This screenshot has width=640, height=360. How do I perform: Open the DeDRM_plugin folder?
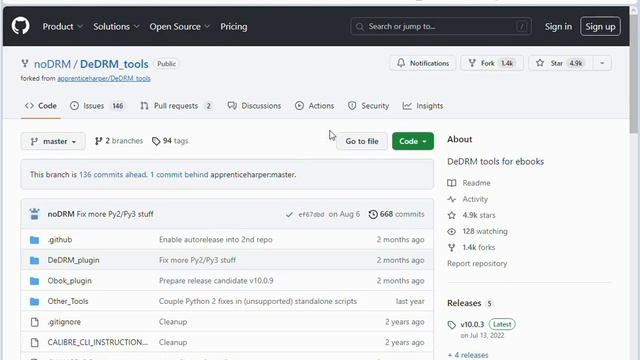pos(73,260)
